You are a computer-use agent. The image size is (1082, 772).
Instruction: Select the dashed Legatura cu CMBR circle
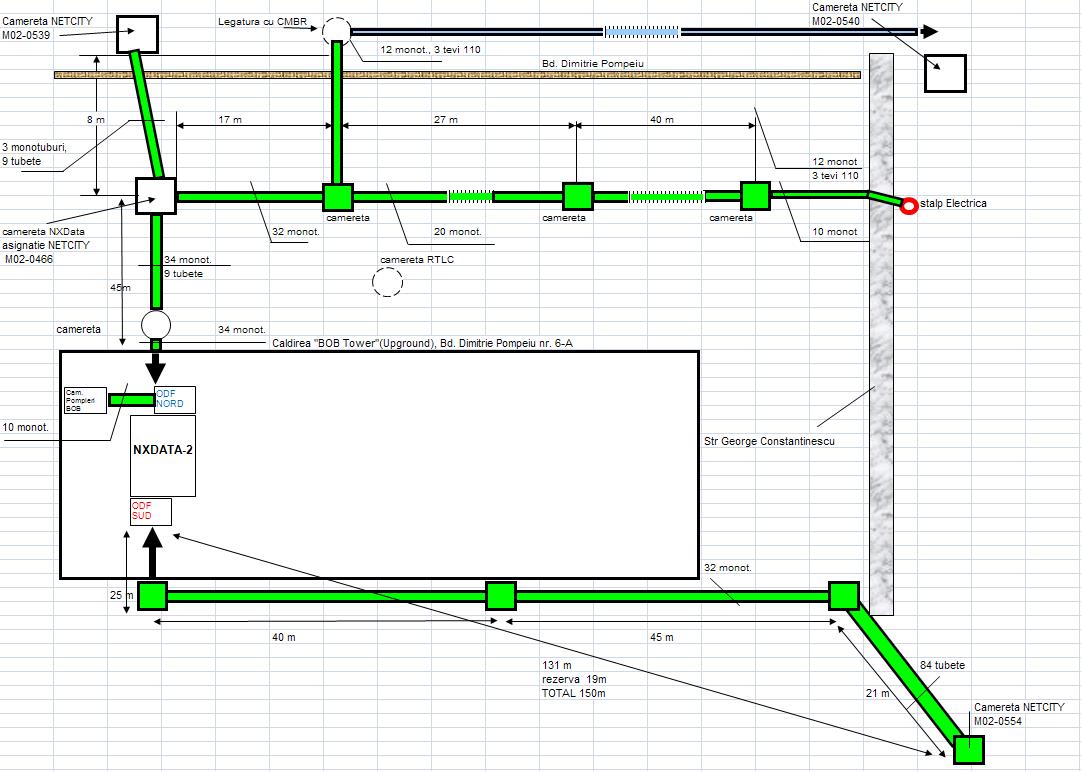coord(337,31)
